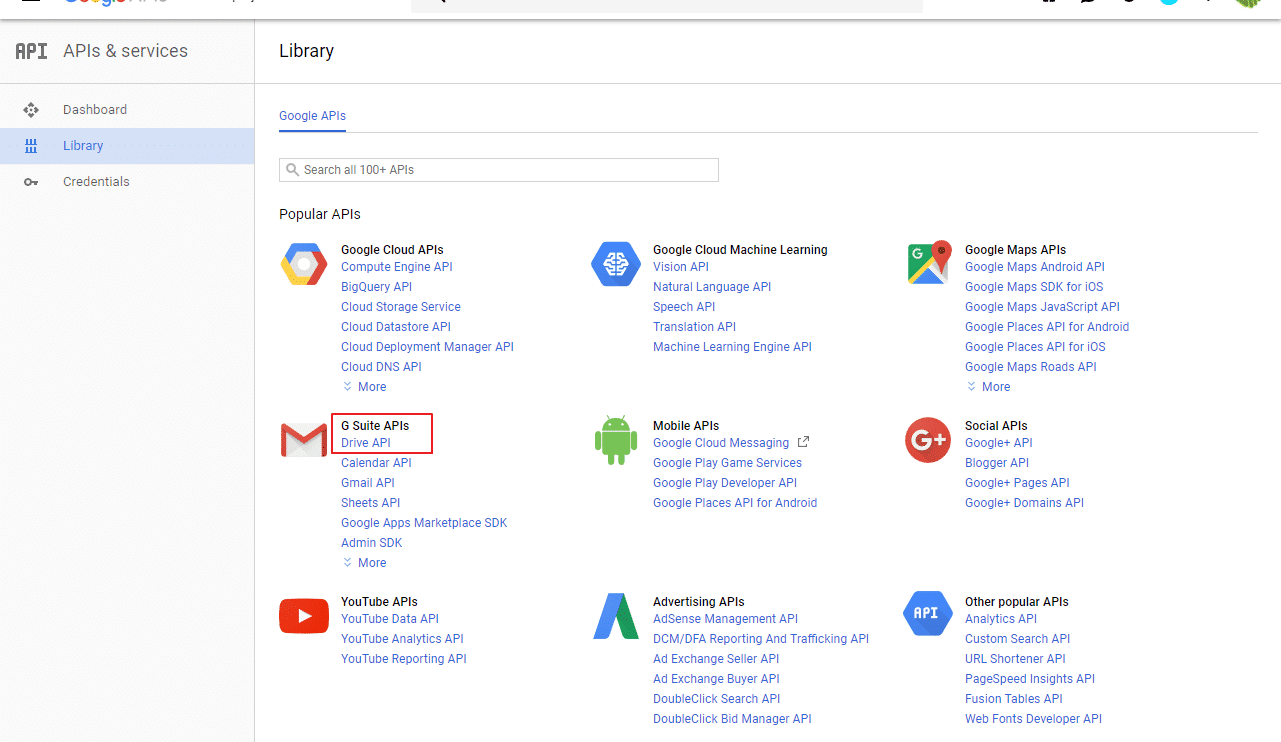Open the Translation API link

[694, 327]
